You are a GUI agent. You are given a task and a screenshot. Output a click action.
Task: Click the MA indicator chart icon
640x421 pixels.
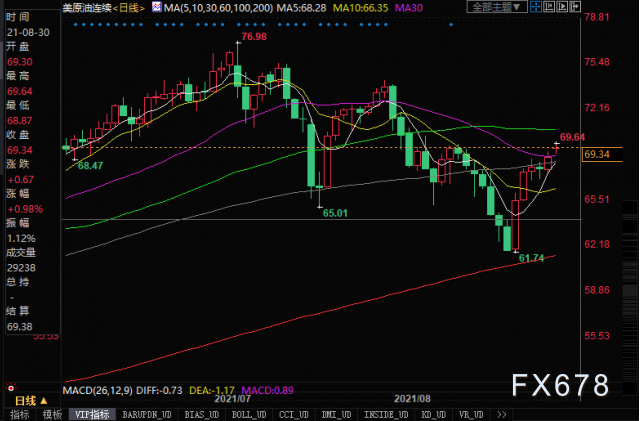point(157,7)
